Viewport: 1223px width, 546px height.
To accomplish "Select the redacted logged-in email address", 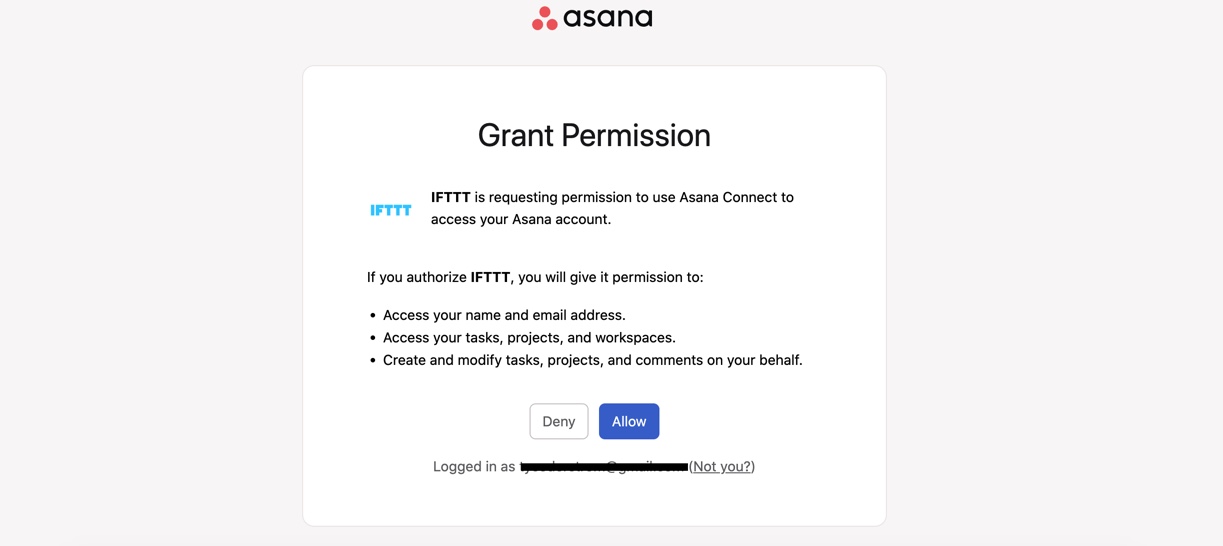I will 604,466.
